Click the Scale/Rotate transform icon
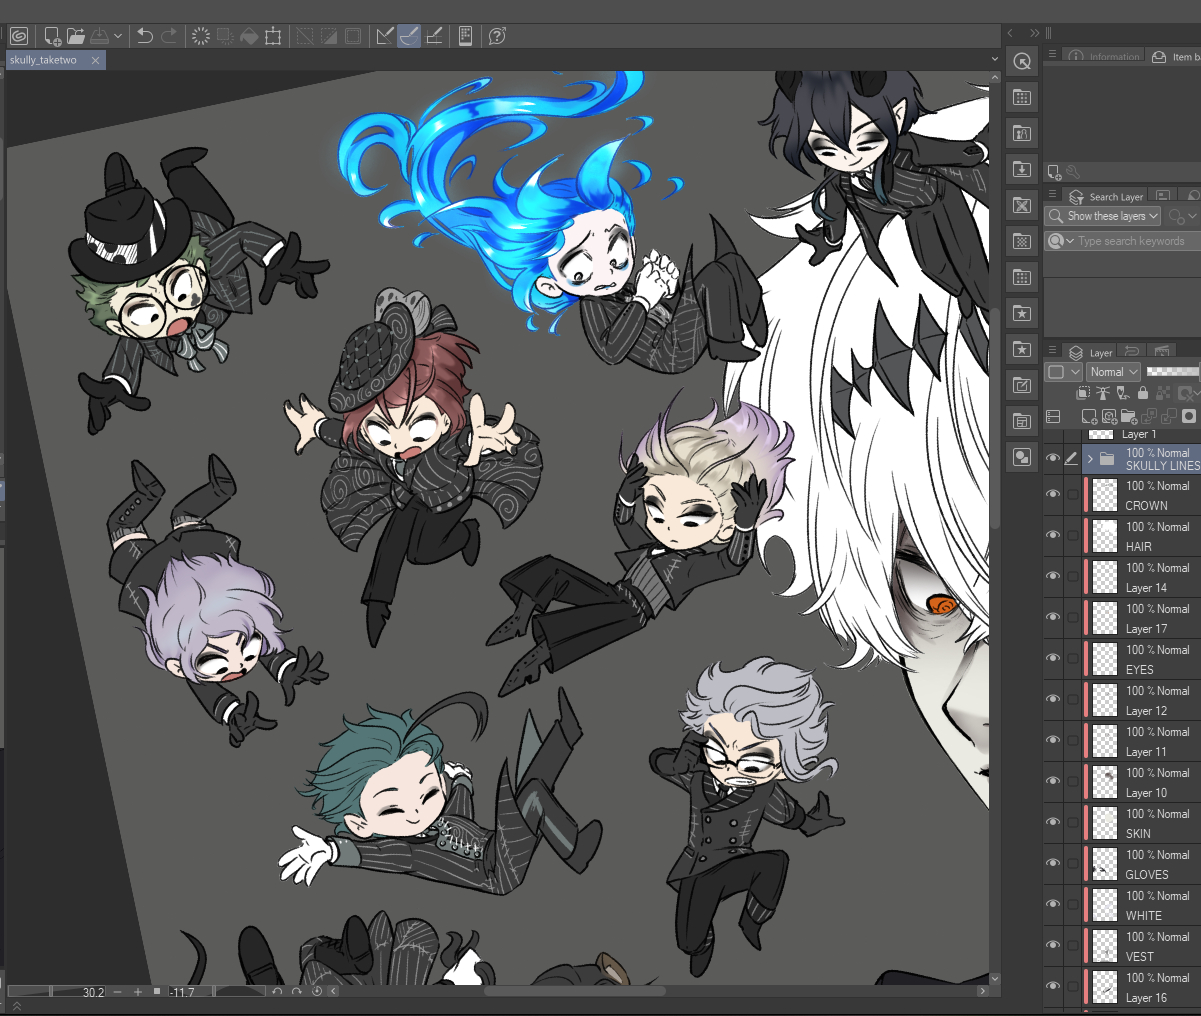1201x1016 pixels. coord(273,36)
